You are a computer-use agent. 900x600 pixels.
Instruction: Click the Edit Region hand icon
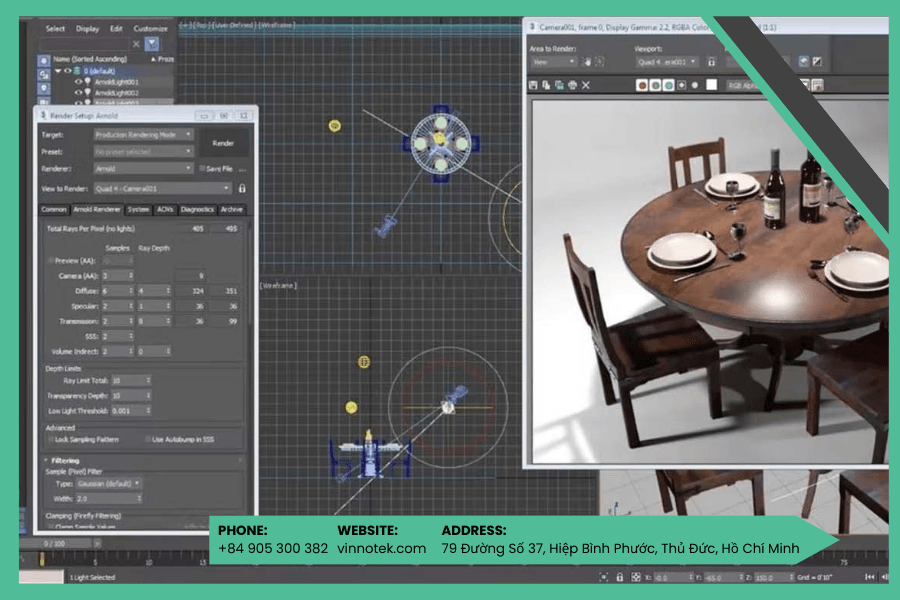click(587, 61)
